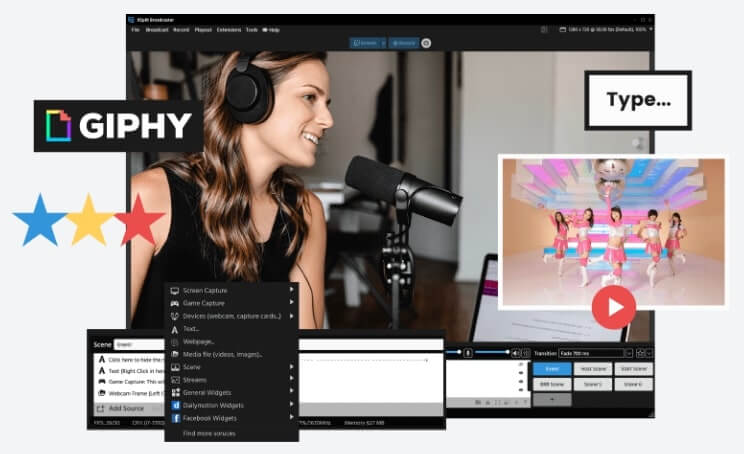Expand the Stream button dropdown arrow
The width and height of the screenshot is (744, 454).
[383, 43]
